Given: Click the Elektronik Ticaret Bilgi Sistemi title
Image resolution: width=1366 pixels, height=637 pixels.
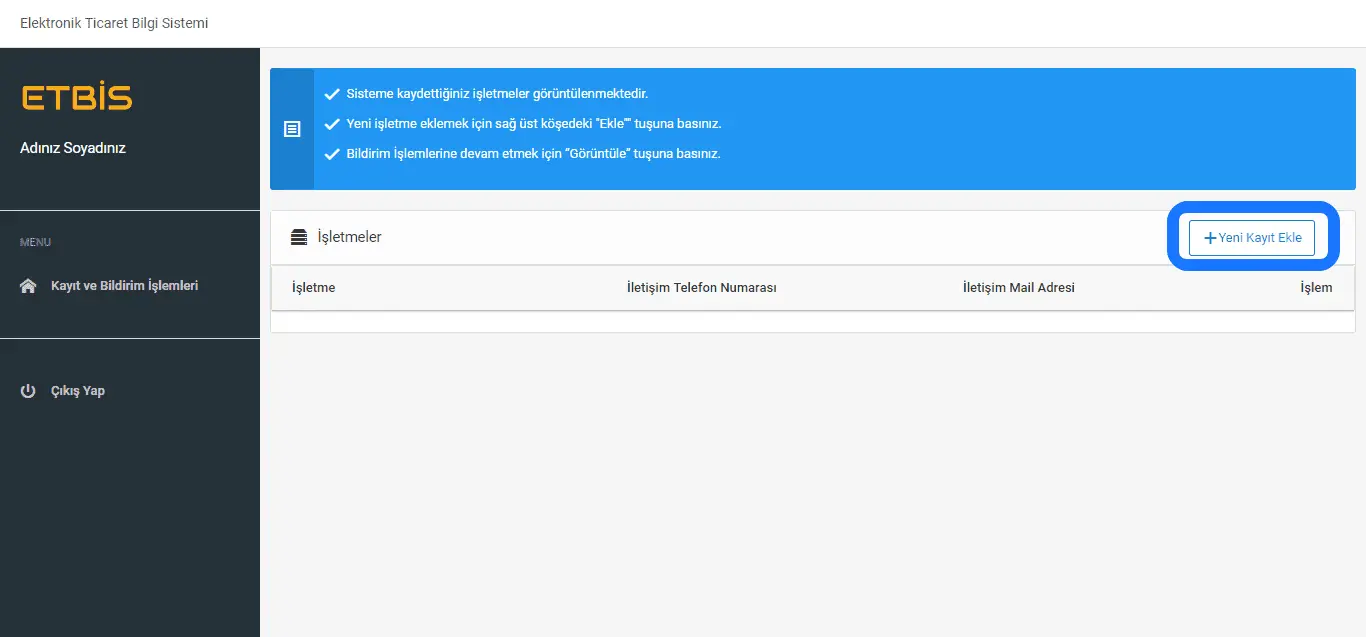Looking at the screenshot, I should [114, 23].
